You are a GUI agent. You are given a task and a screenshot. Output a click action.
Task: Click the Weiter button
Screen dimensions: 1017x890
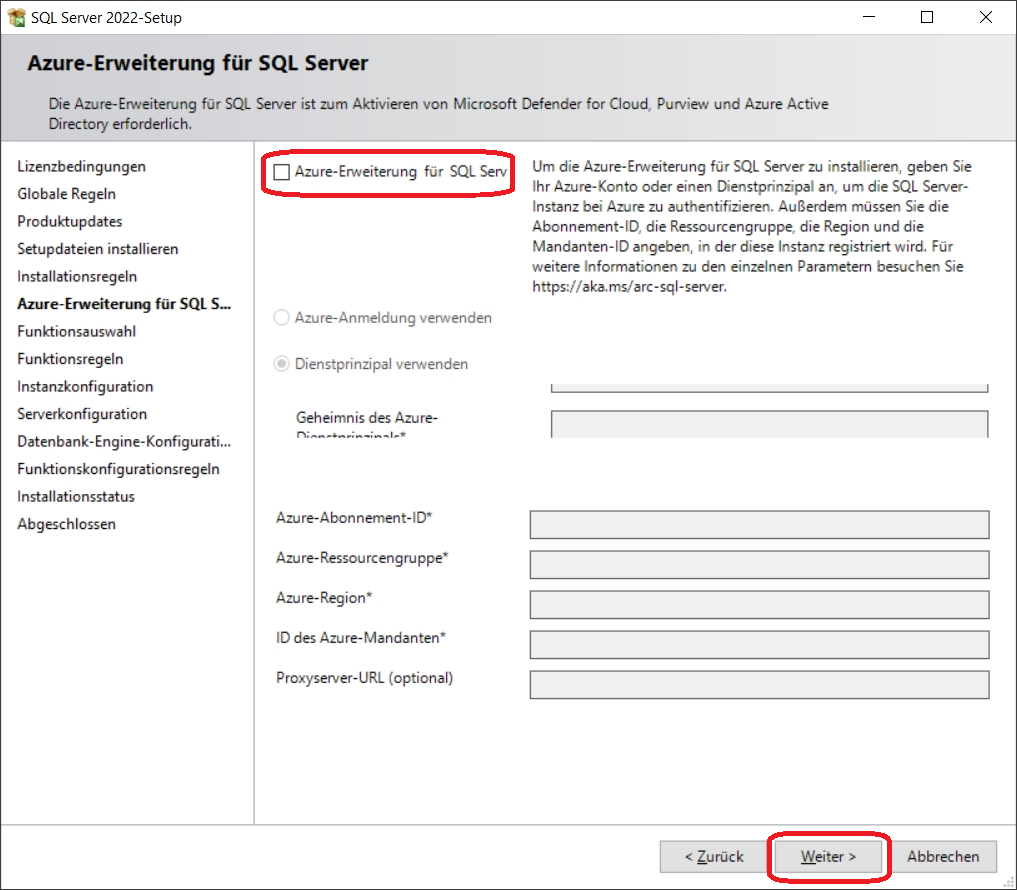(x=828, y=857)
